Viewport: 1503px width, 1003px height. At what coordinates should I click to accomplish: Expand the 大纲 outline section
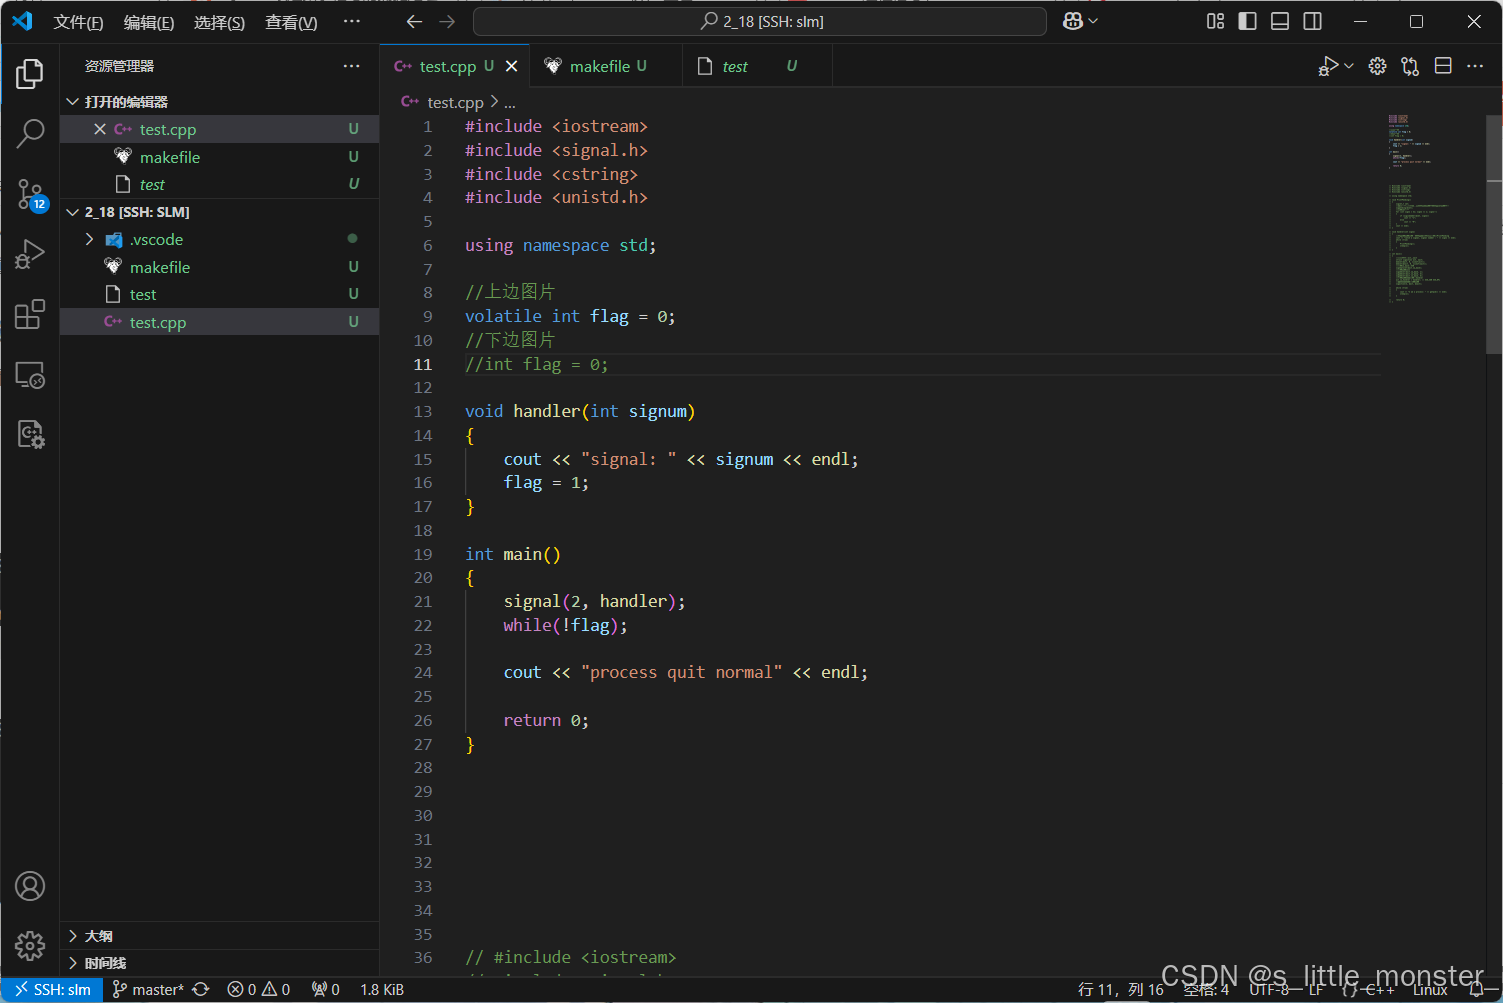[x=98, y=936]
